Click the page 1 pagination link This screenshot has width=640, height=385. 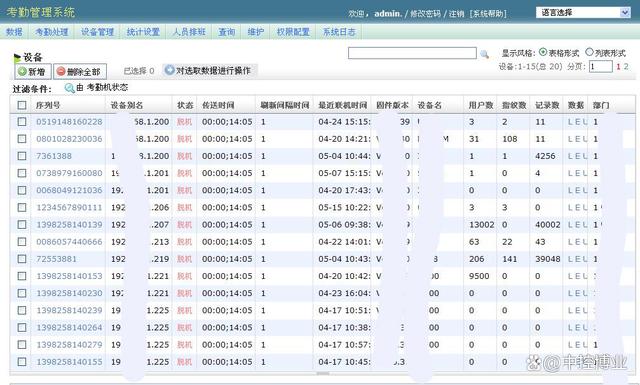[x=618, y=67]
